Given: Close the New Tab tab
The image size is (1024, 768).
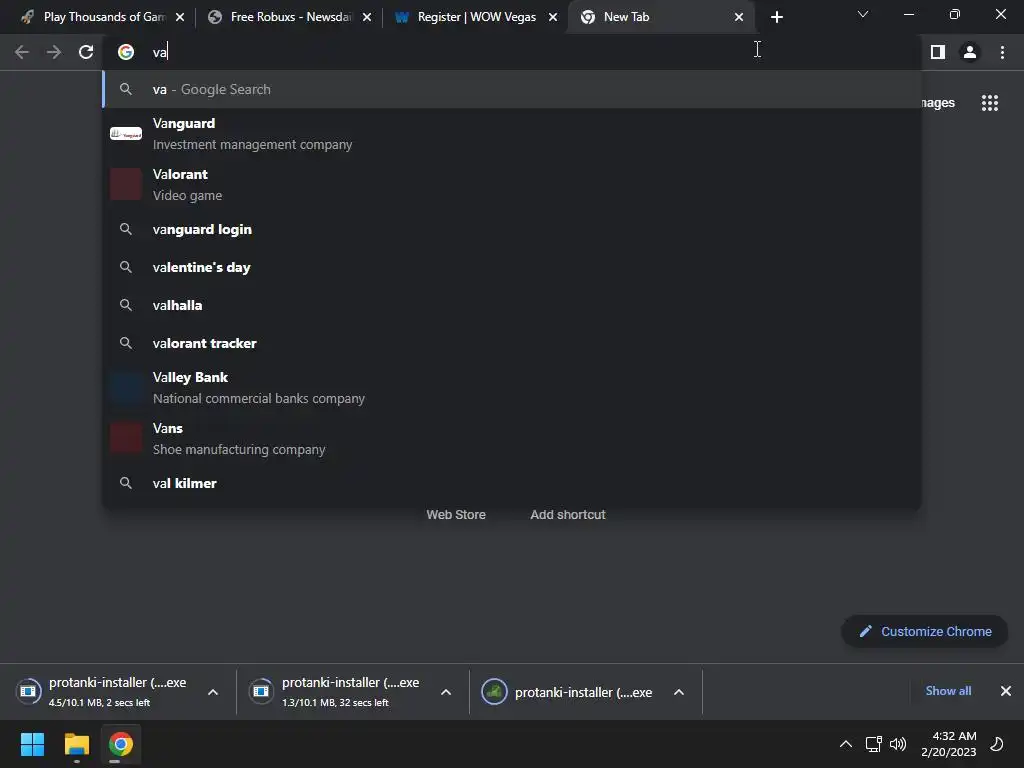Looking at the screenshot, I should tap(739, 17).
